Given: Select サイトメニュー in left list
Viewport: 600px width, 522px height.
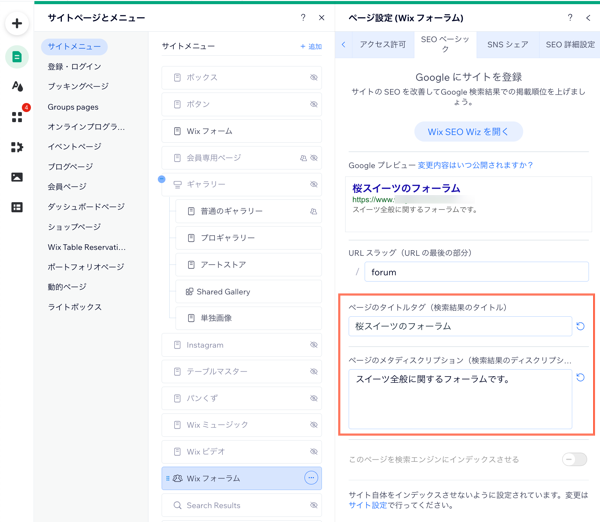Looking at the screenshot, I should pos(74,47).
